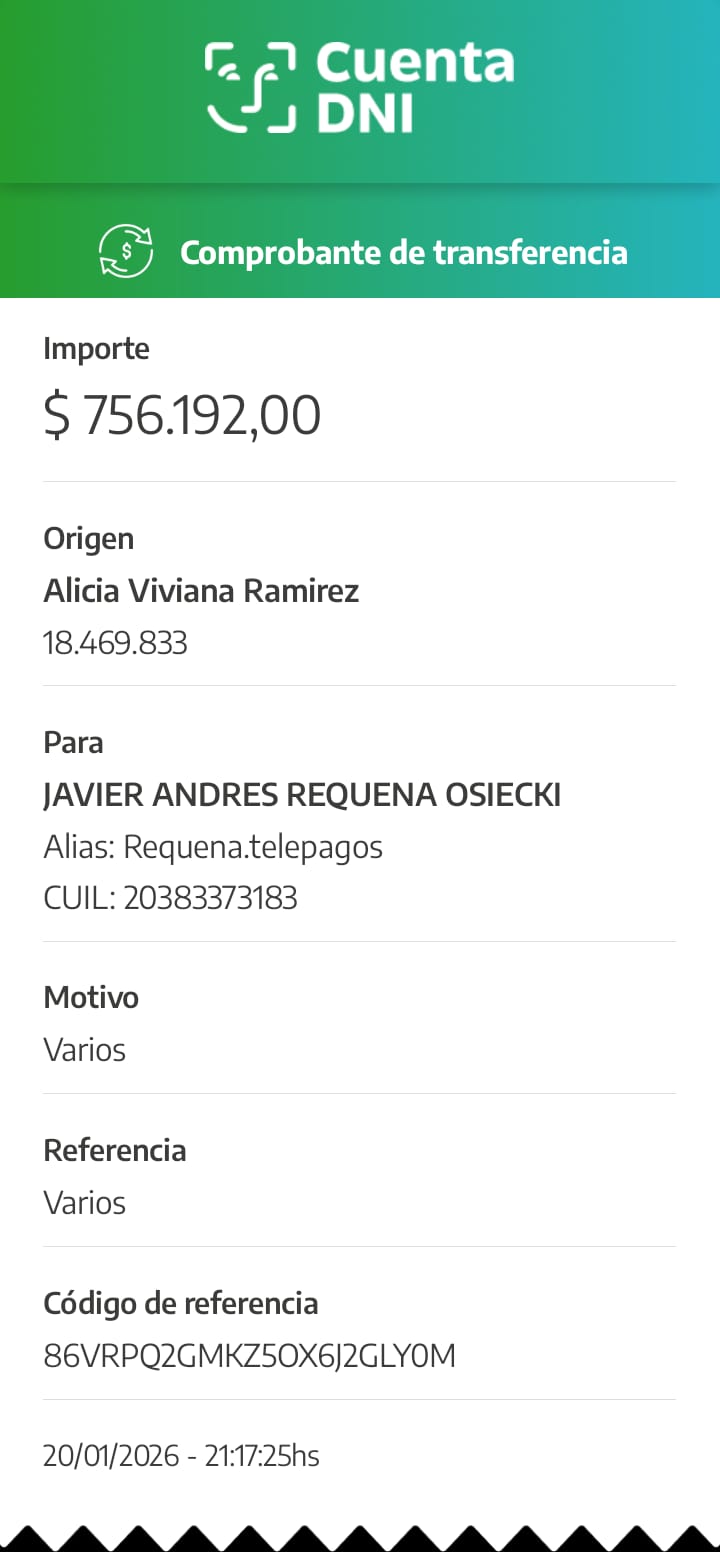Click the sender DNI number 18.469.833
Image resolution: width=720 pixels, height=1552 pixels.
(x=115, y=642)
